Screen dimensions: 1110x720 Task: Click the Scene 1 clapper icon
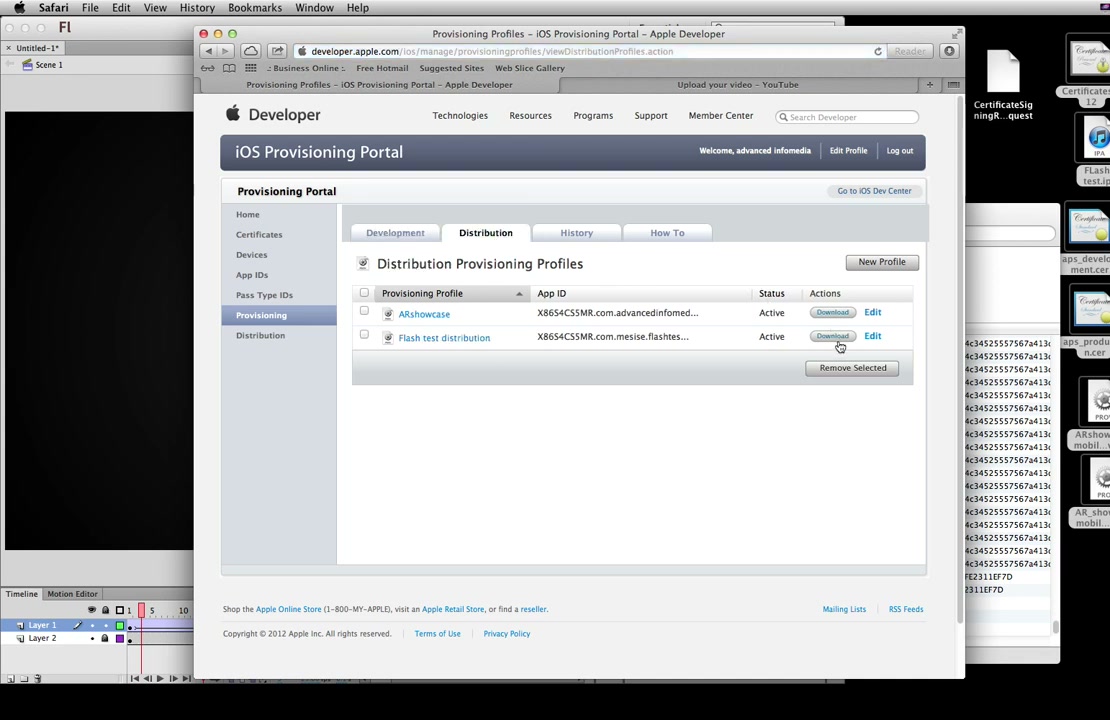pos(28,64)
